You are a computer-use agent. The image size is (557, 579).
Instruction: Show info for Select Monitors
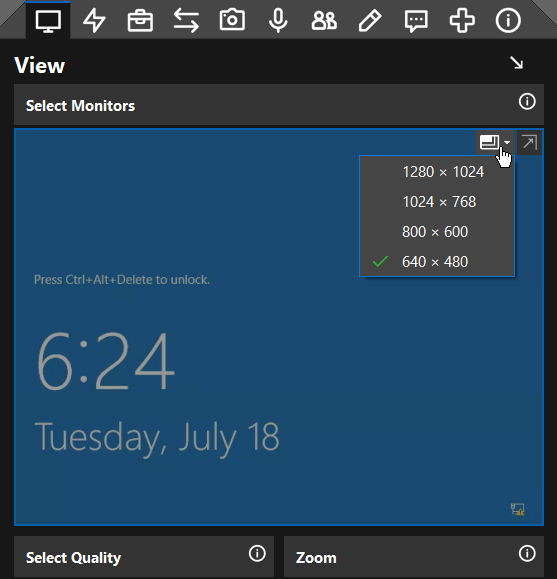click(527, 101)
